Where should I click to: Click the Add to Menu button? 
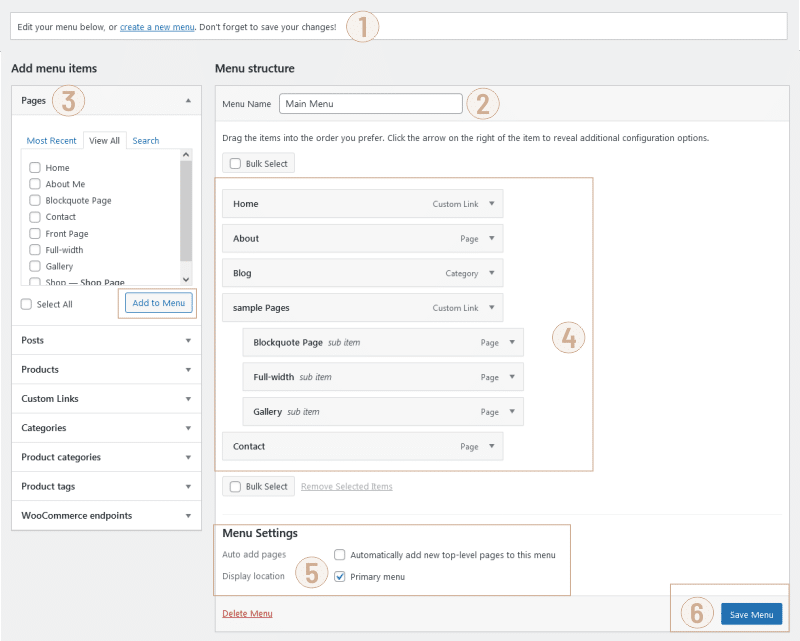[x=159, y=303]
